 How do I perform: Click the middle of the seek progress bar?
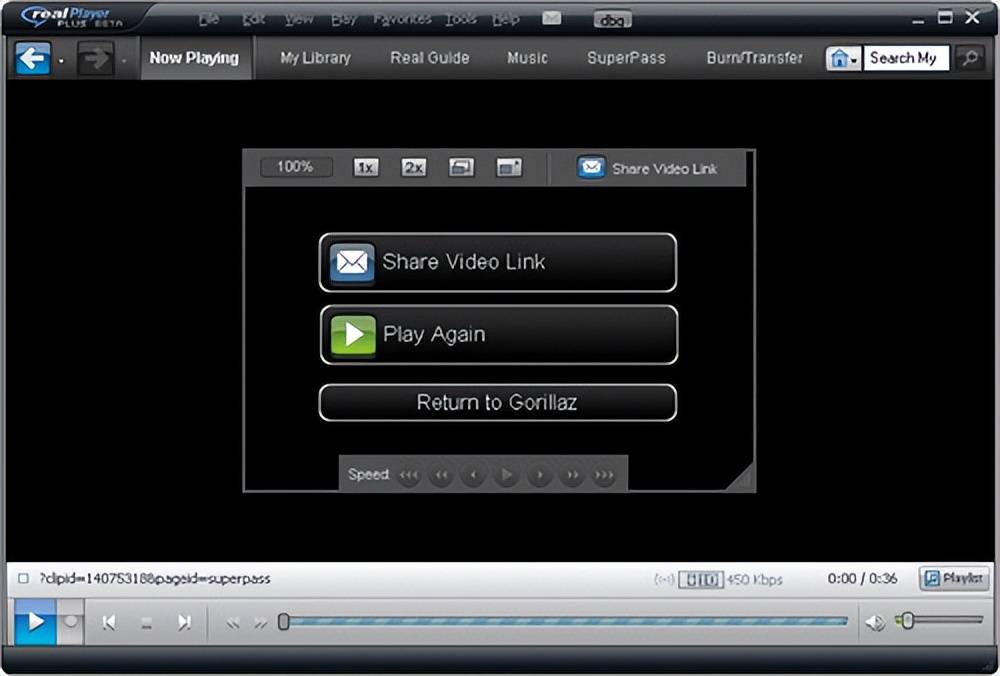pyautogui.click(x=564, y=622)
